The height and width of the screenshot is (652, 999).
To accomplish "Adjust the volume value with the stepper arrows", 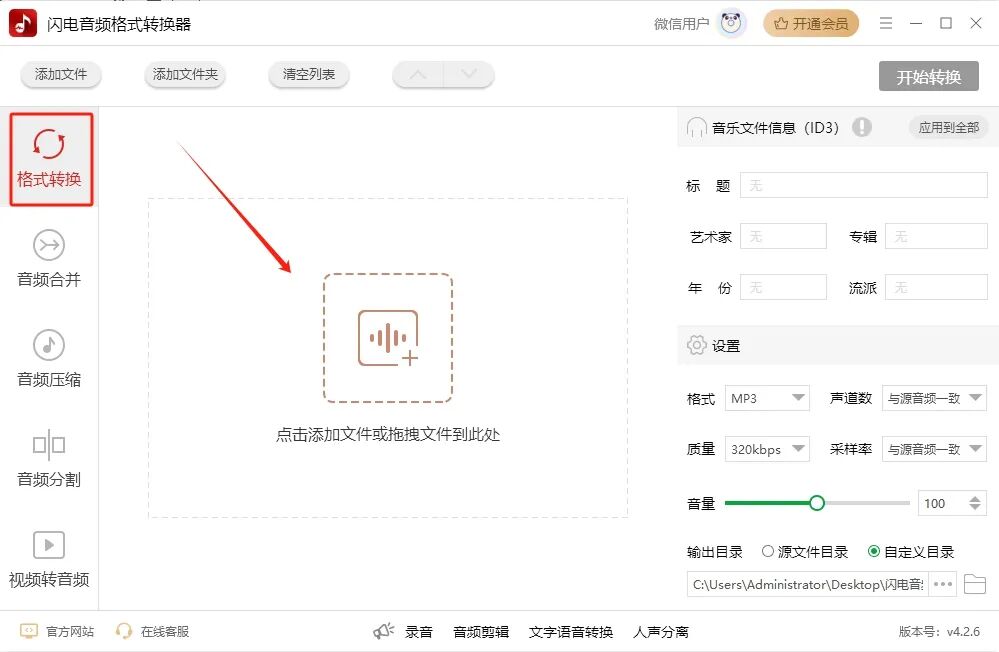I will 975,503.
